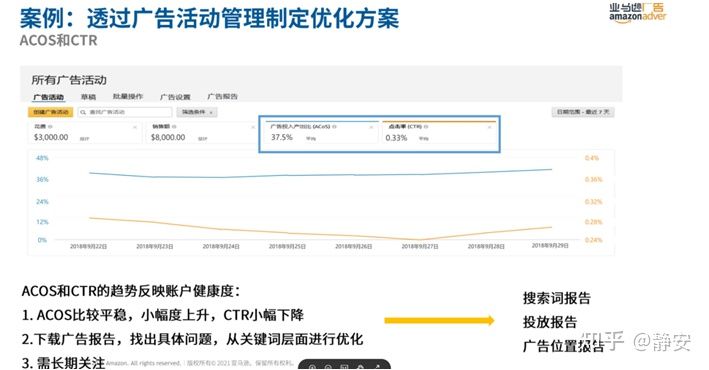This screenshot has height=370, width=709.
Task: Click the 0% left axis label
Action: click(x=42, y=240)
